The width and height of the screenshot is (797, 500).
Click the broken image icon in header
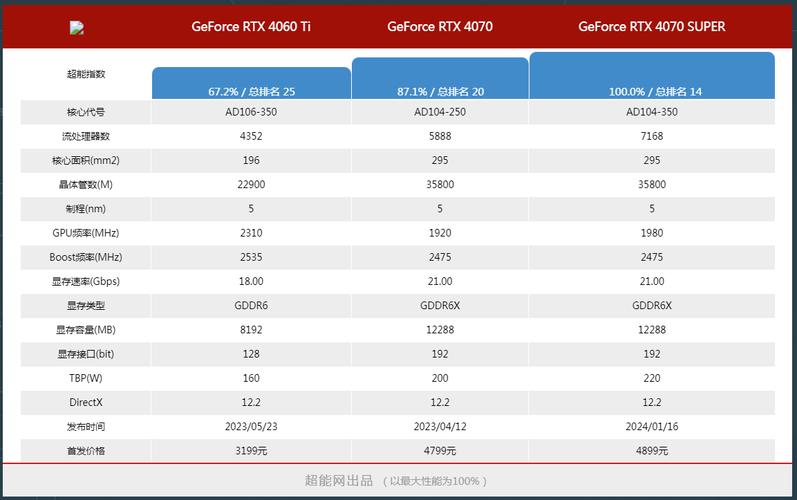tap(77, 28)
